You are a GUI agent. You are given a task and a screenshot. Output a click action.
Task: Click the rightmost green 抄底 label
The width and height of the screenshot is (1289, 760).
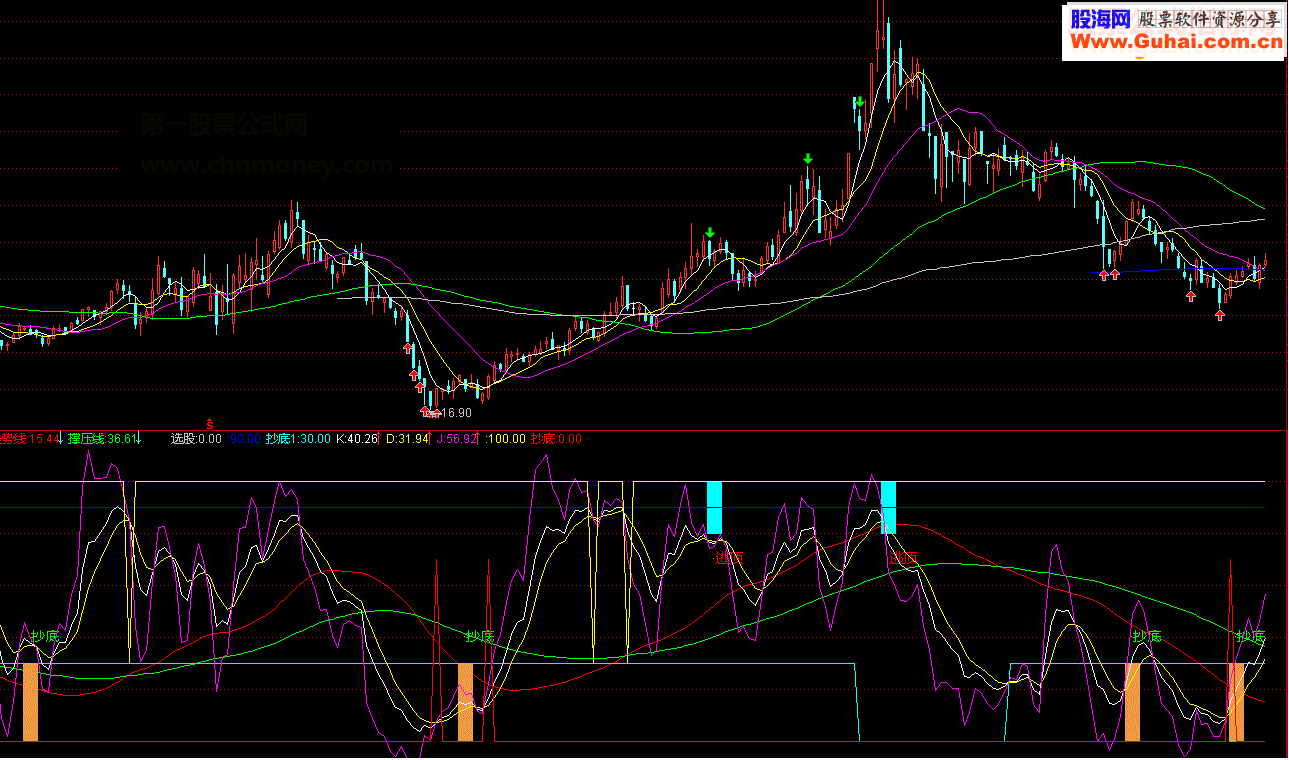click(x=1250, y=636)
